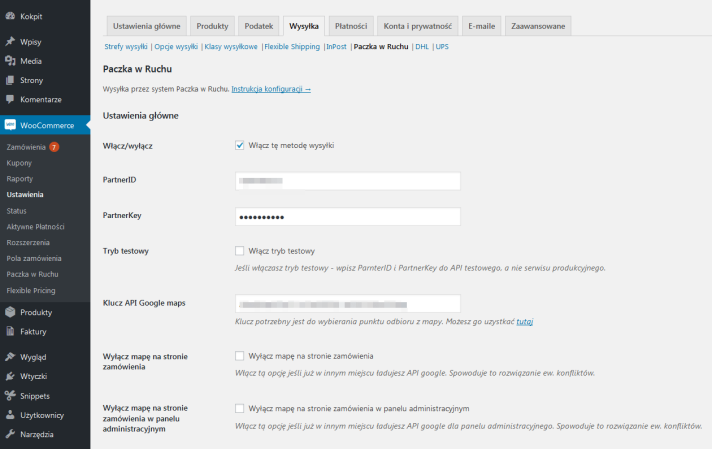The width and height of the screenshot is (712, 449).
Task: Click the Narzędzia wrench icon
Action: point(10,434)
